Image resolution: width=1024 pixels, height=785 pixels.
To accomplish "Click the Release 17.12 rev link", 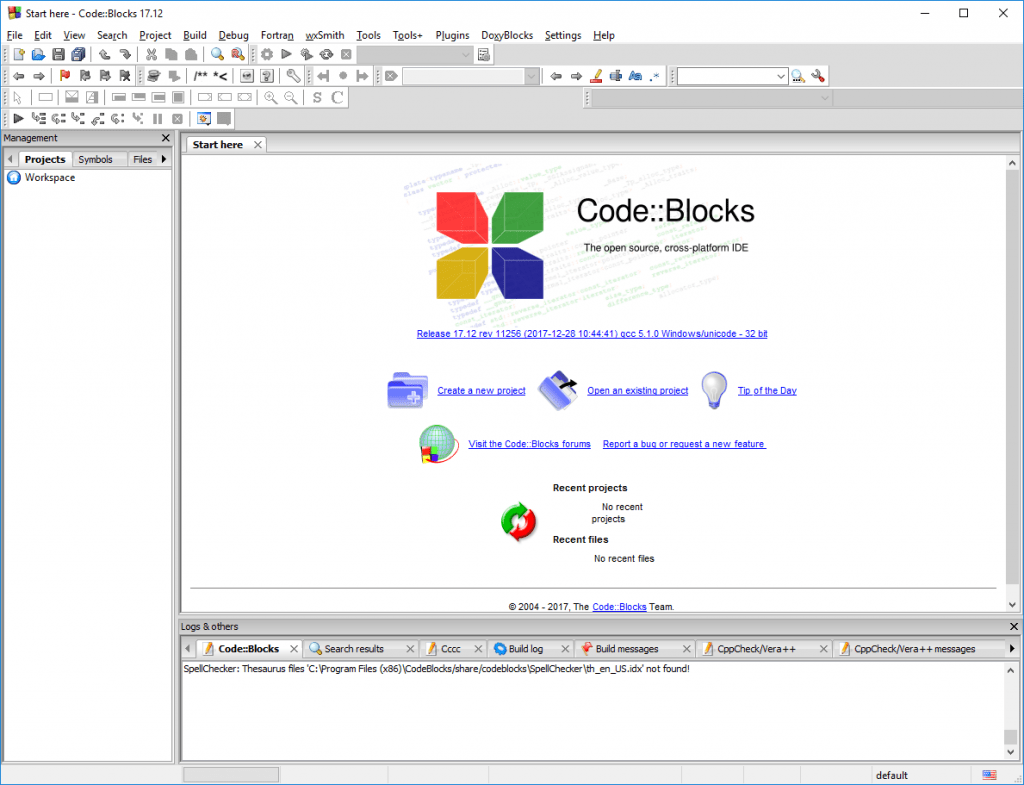I will 592,334.
